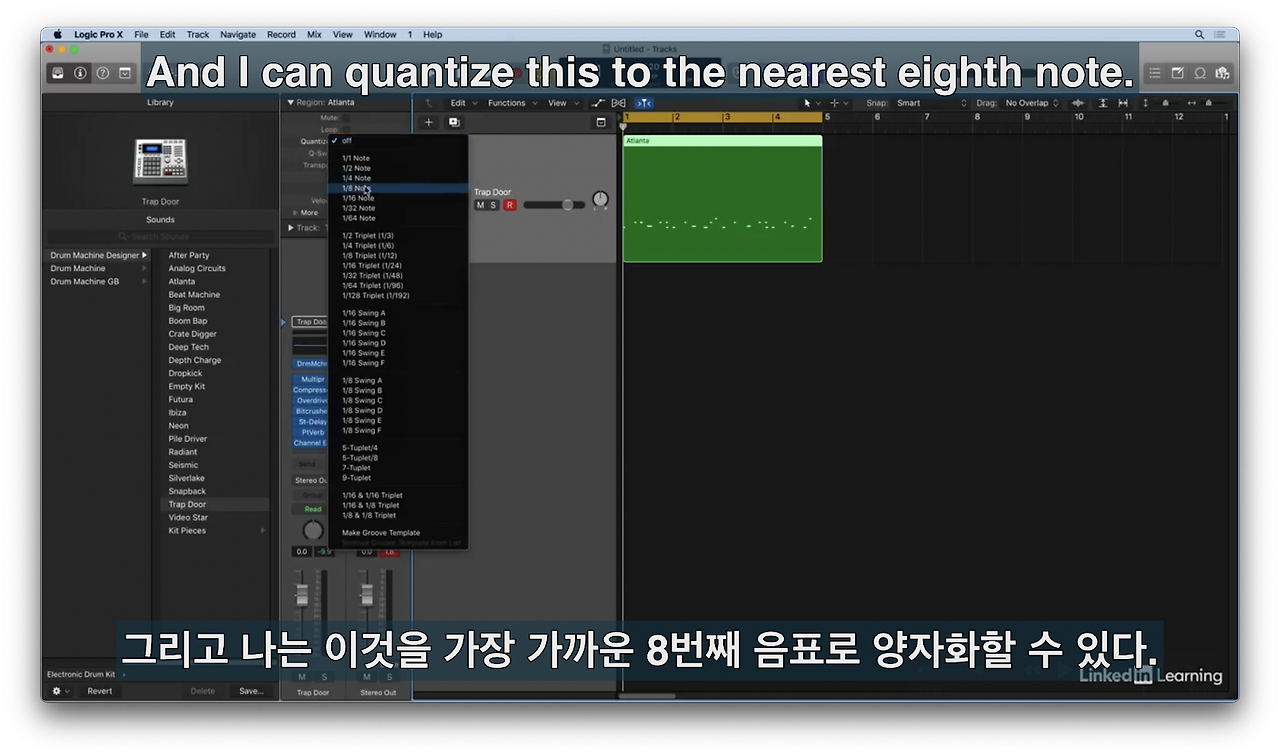Select the green Atlanta MIDI region
The image size is (1280, 756).
[722, 199]
